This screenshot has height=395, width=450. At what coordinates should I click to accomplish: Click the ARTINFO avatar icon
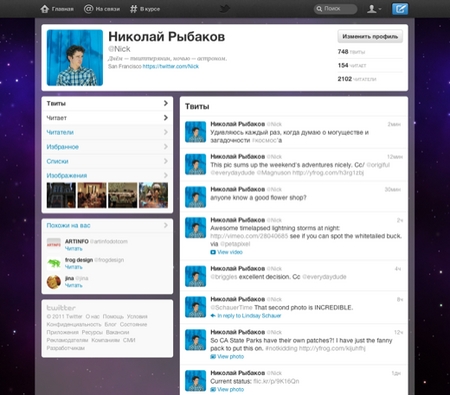click(x=54, y=244)
